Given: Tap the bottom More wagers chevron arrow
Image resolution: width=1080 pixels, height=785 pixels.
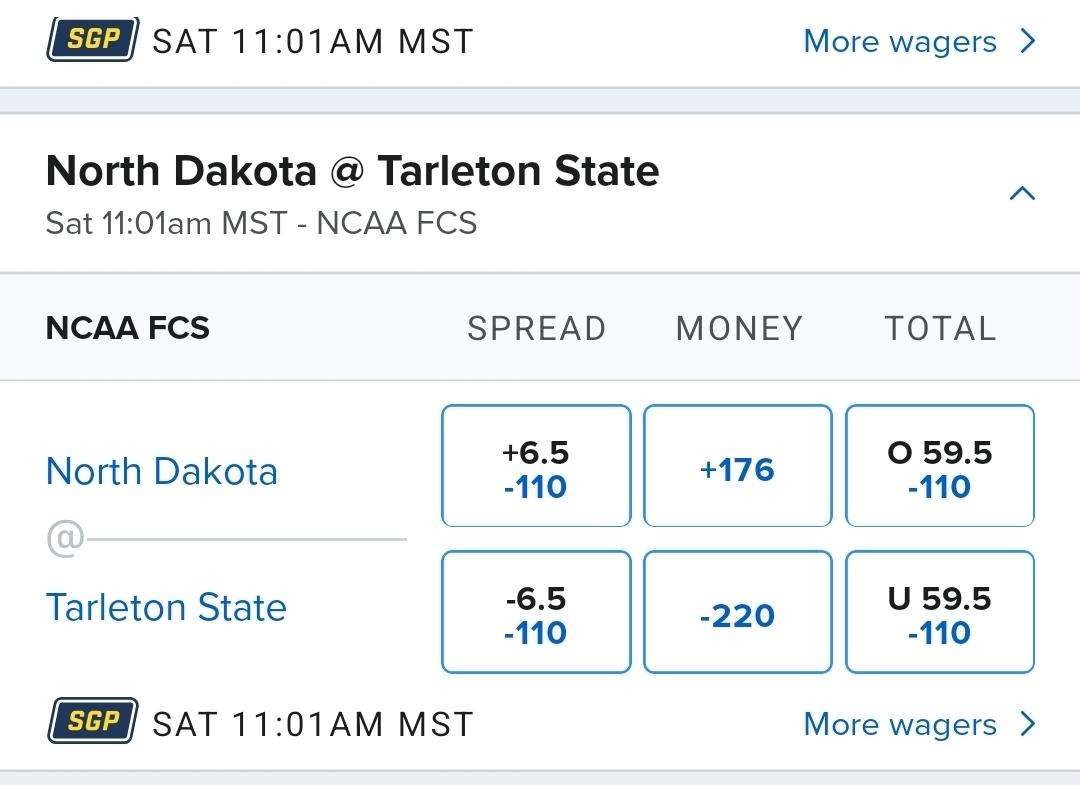Looking at the screenshot, I should (x=1027, y=724).
